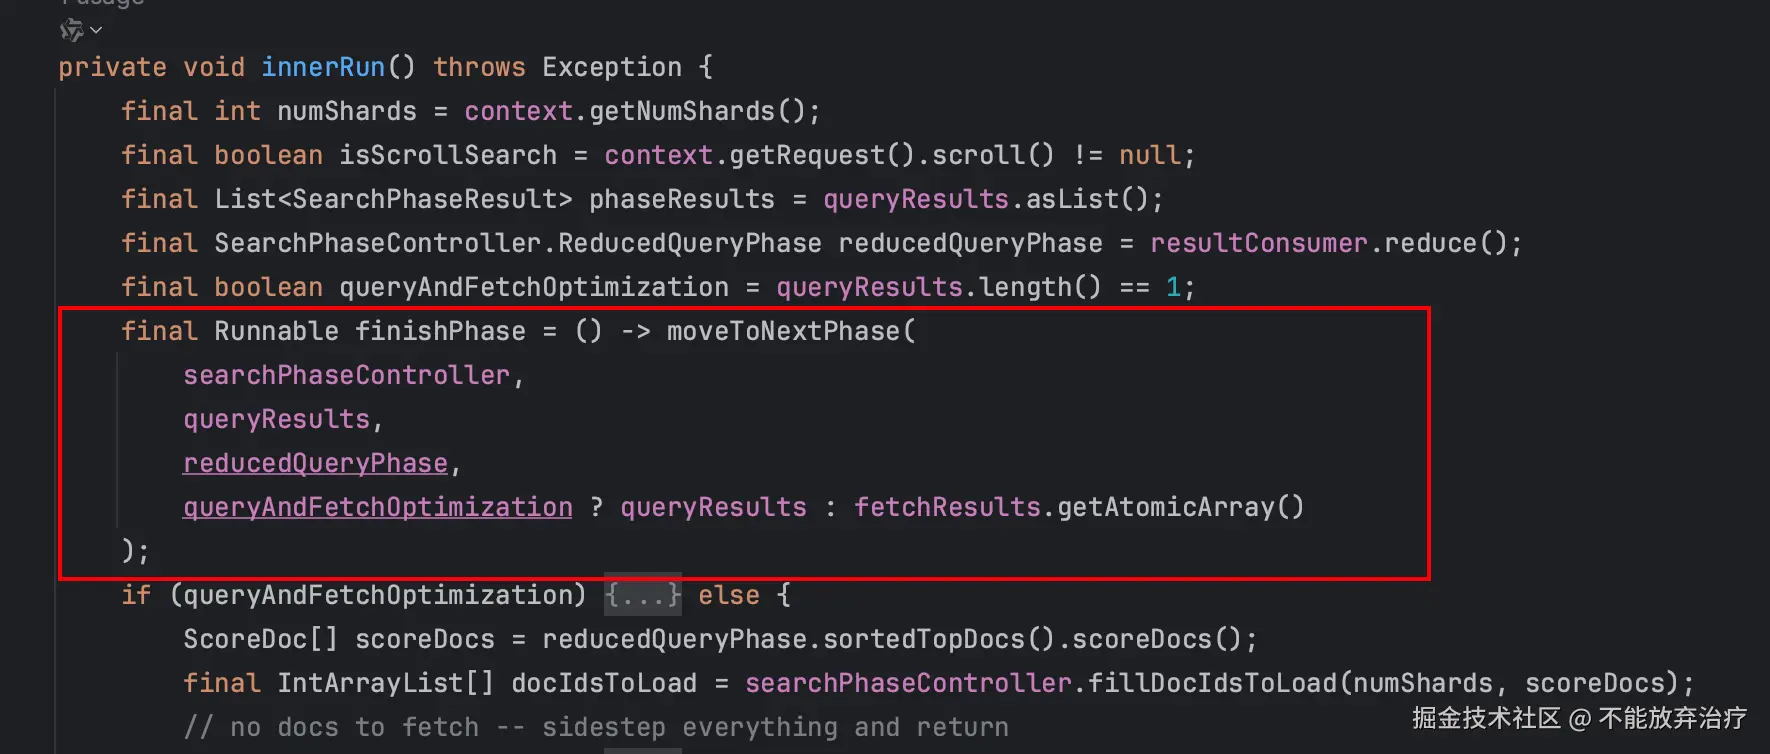The width and height of the screenshot is (1770, 754).
Task: Click the isScrollSearch variable declaration
Action: pos(448,155)
